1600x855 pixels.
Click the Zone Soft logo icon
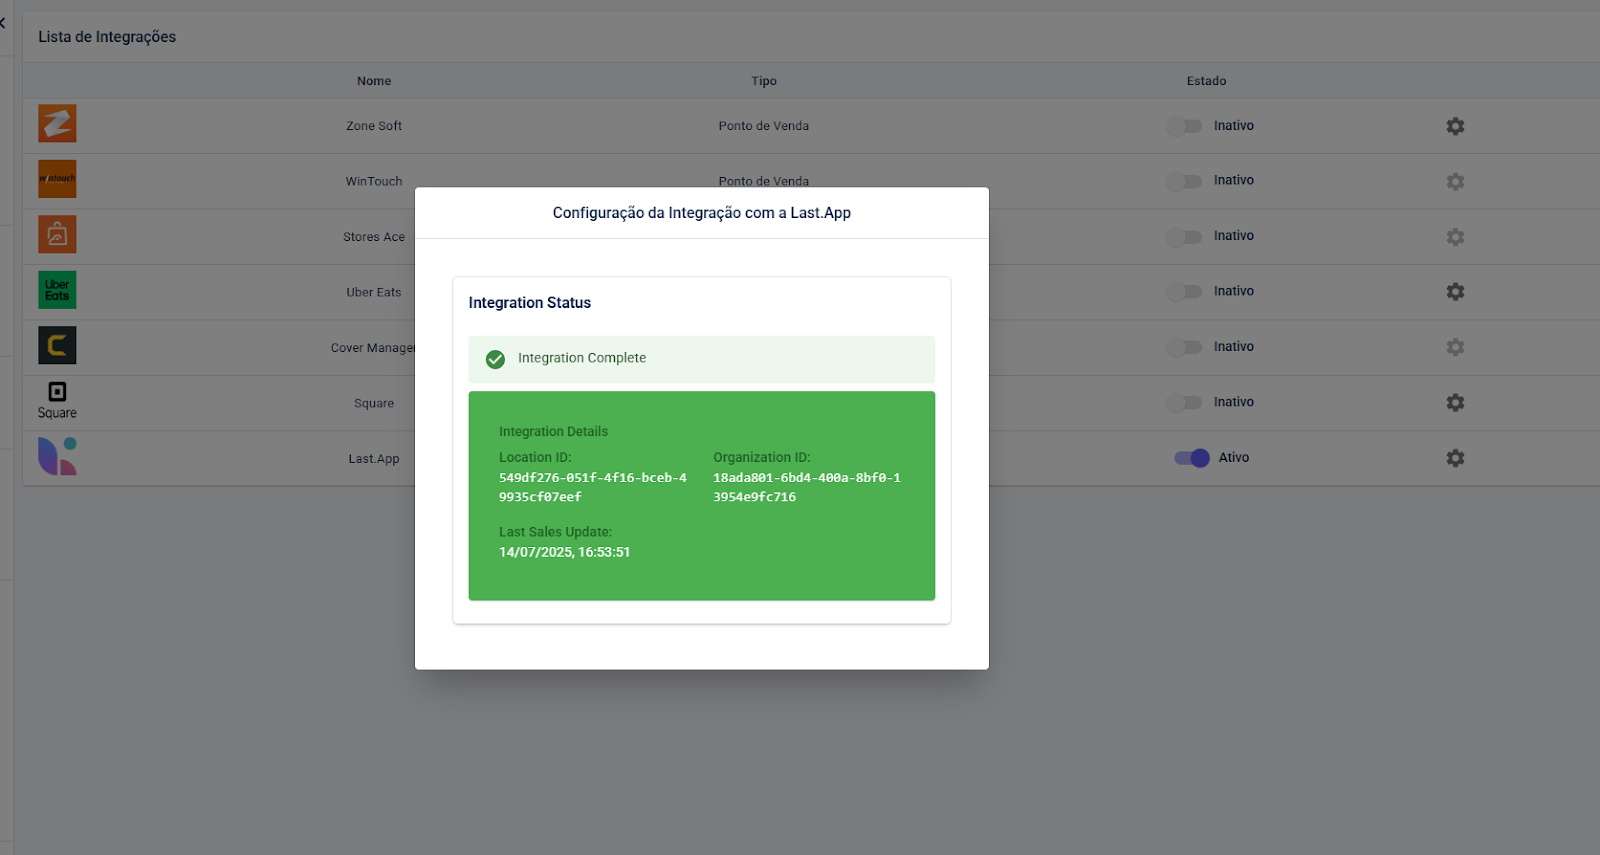click(x=57, y=124)
